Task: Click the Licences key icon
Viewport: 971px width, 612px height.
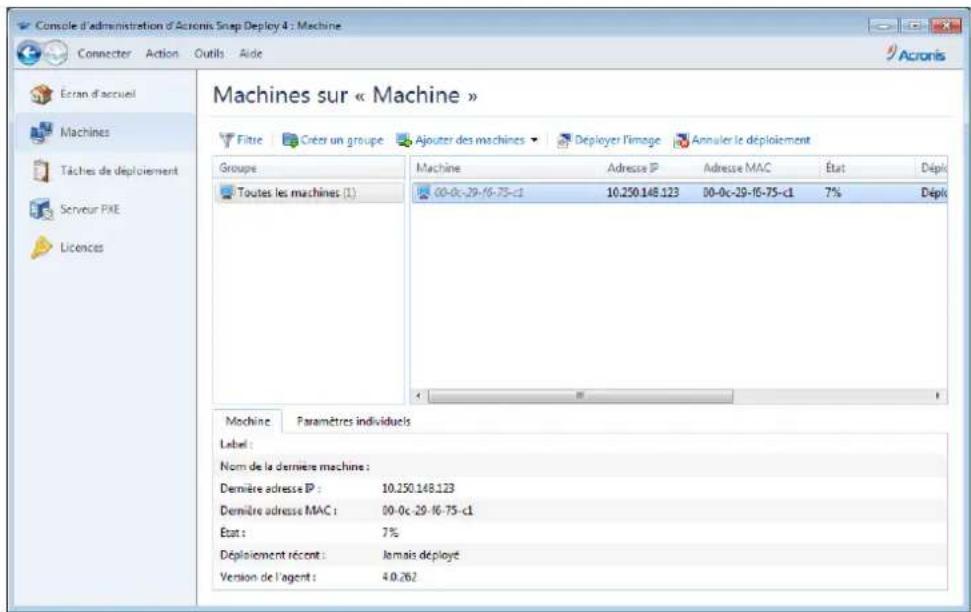Action: tap(41, 248)
